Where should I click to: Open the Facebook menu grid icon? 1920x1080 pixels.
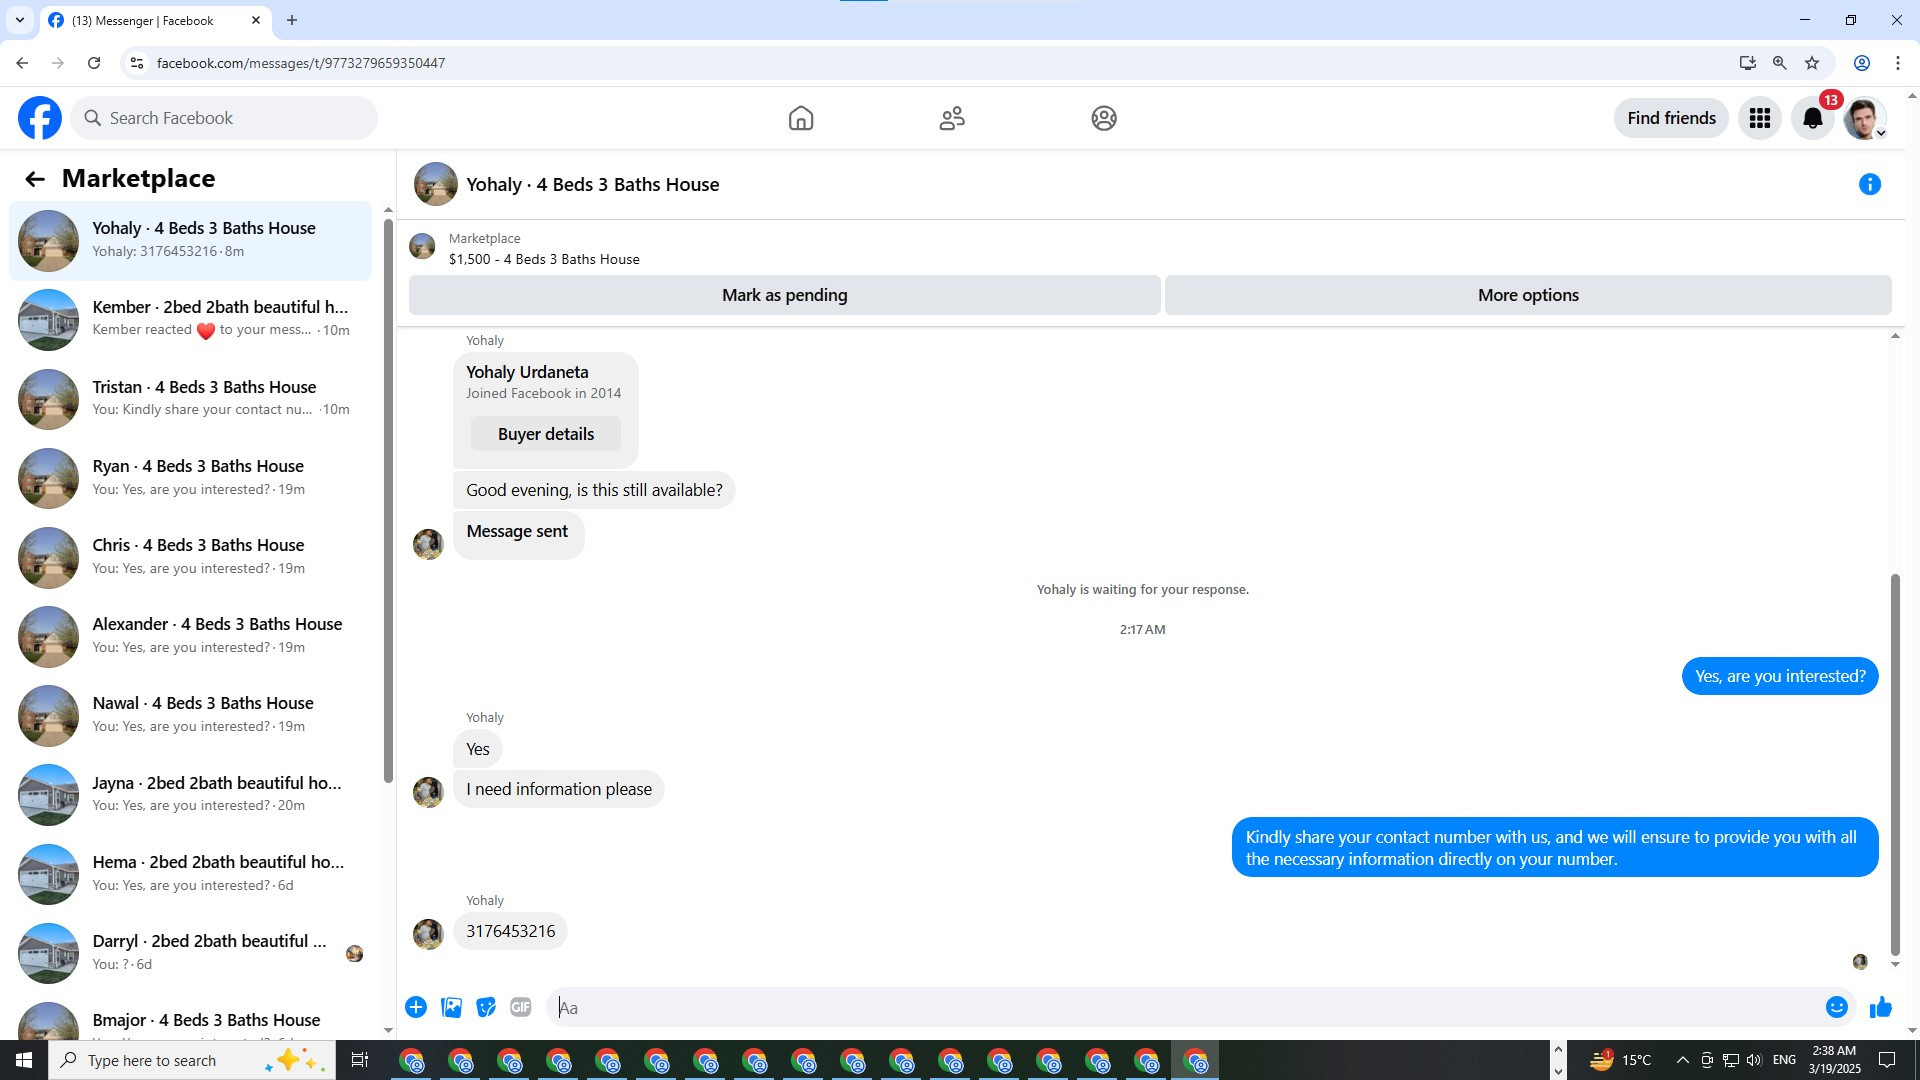pos(1760,118)
